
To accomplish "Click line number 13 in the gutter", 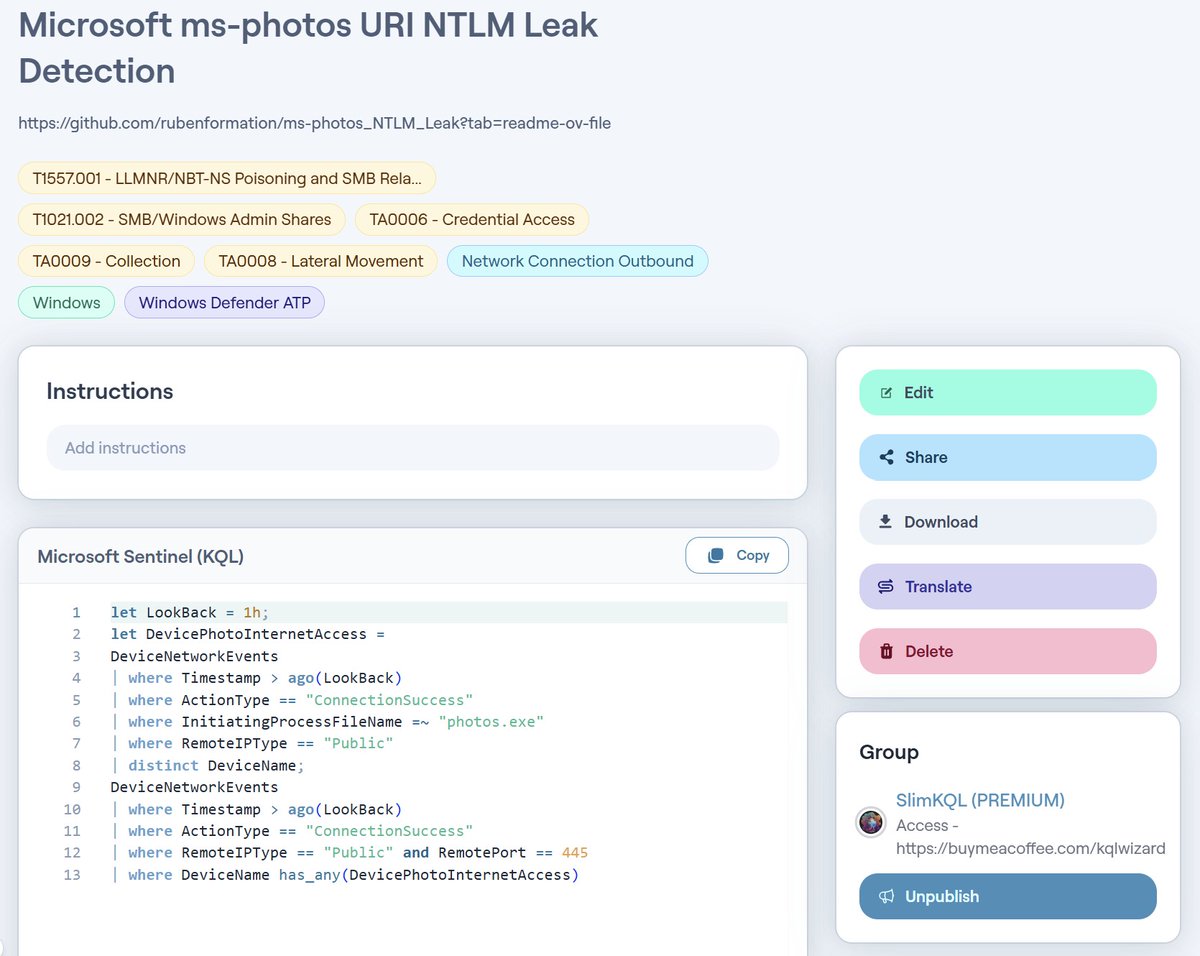I will coord(72,875).
